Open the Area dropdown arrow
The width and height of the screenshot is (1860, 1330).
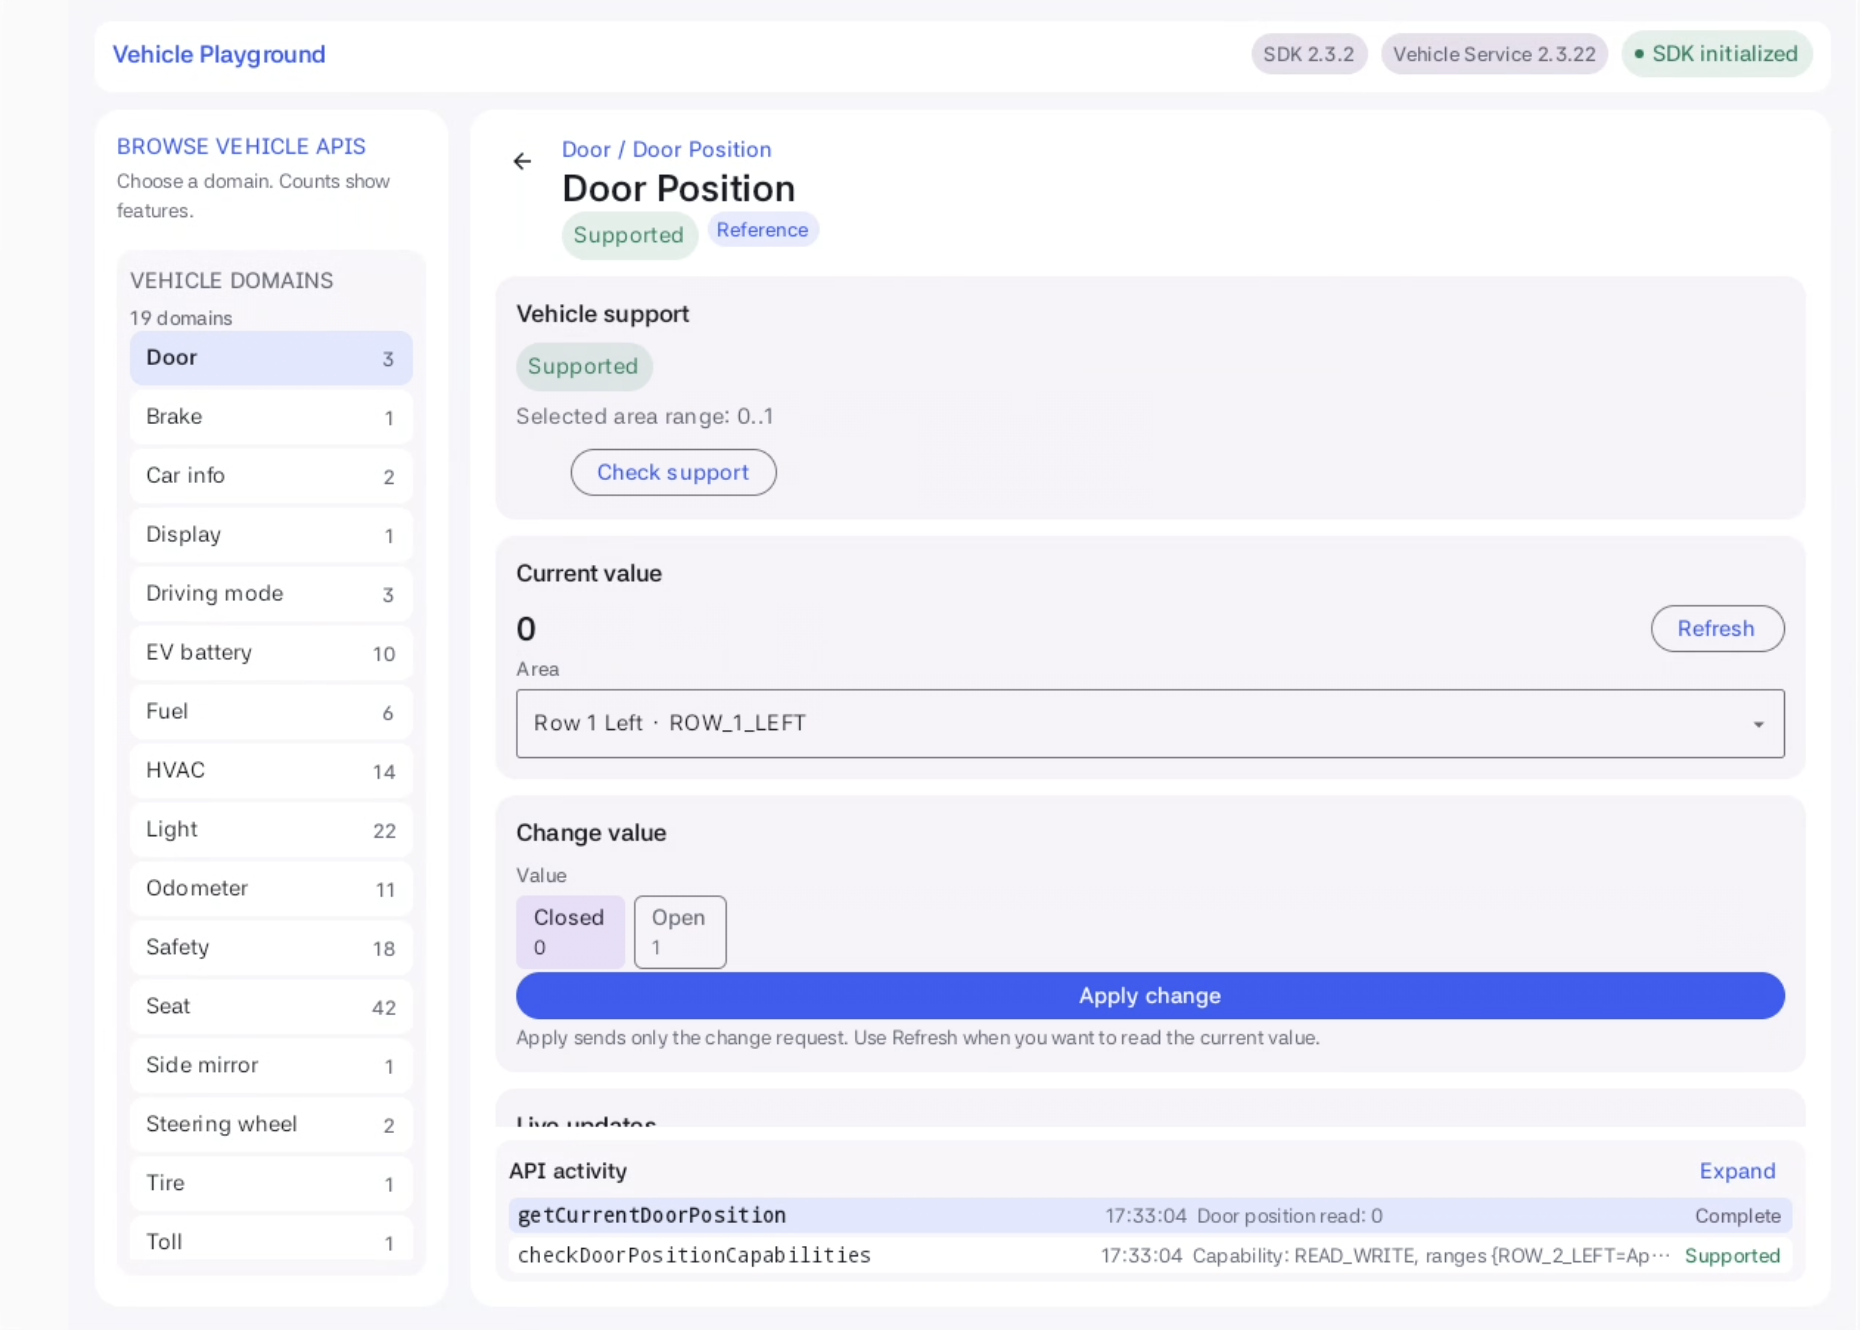(1758, 724)
